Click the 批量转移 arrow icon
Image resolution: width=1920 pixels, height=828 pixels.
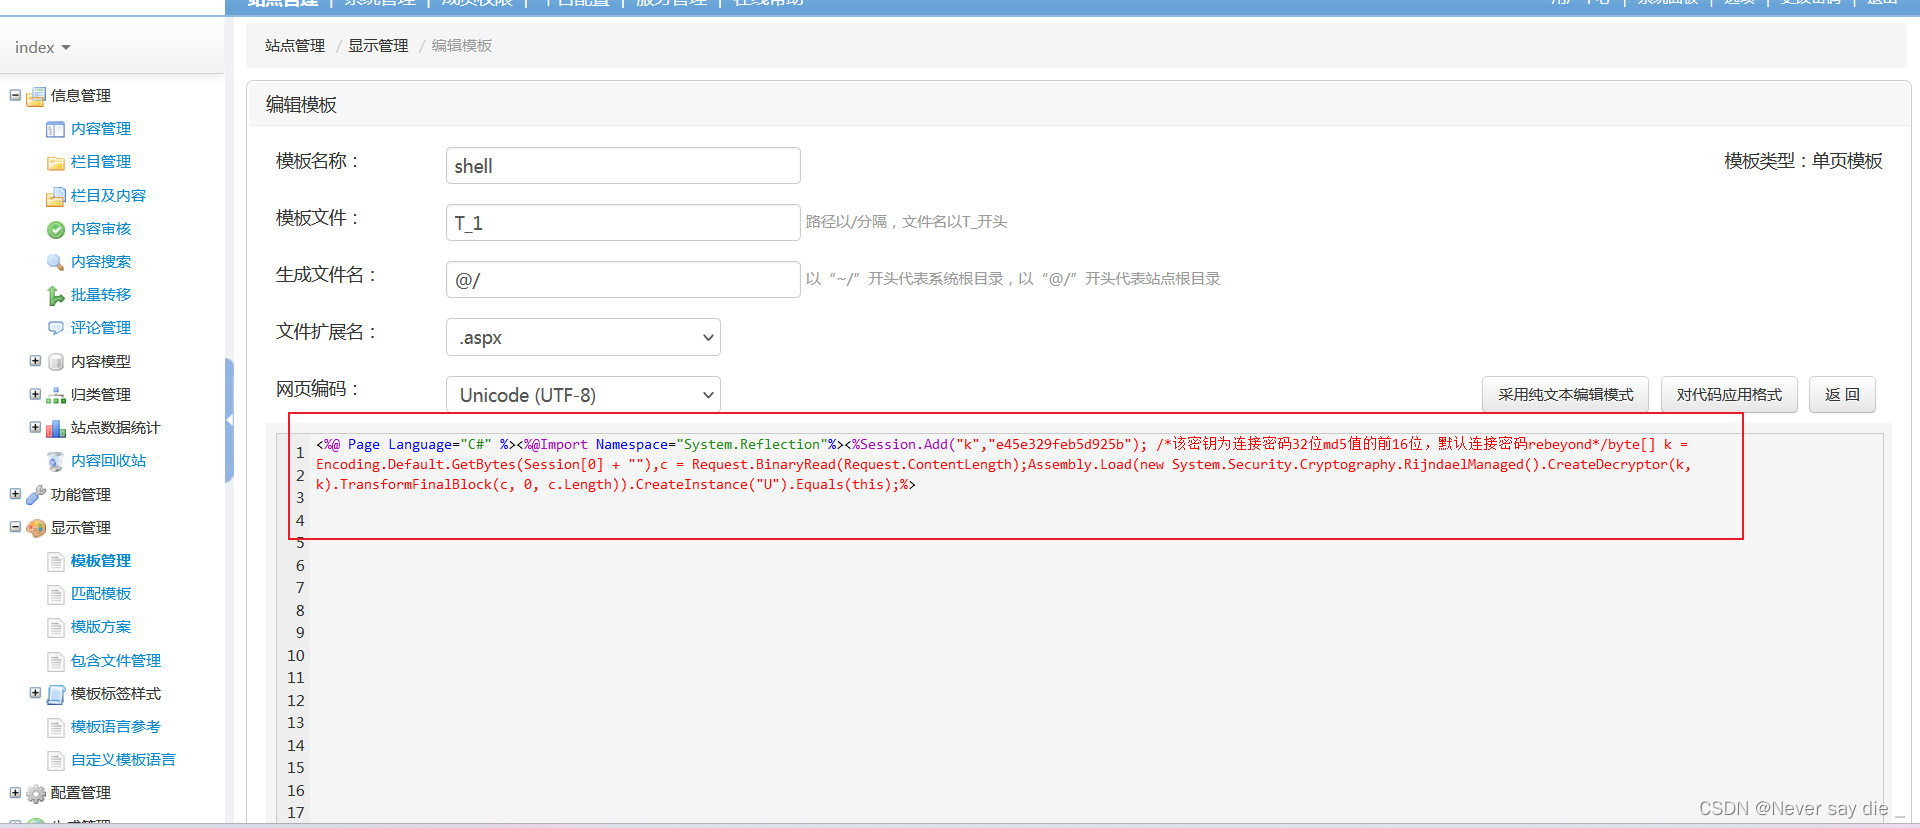56,295
